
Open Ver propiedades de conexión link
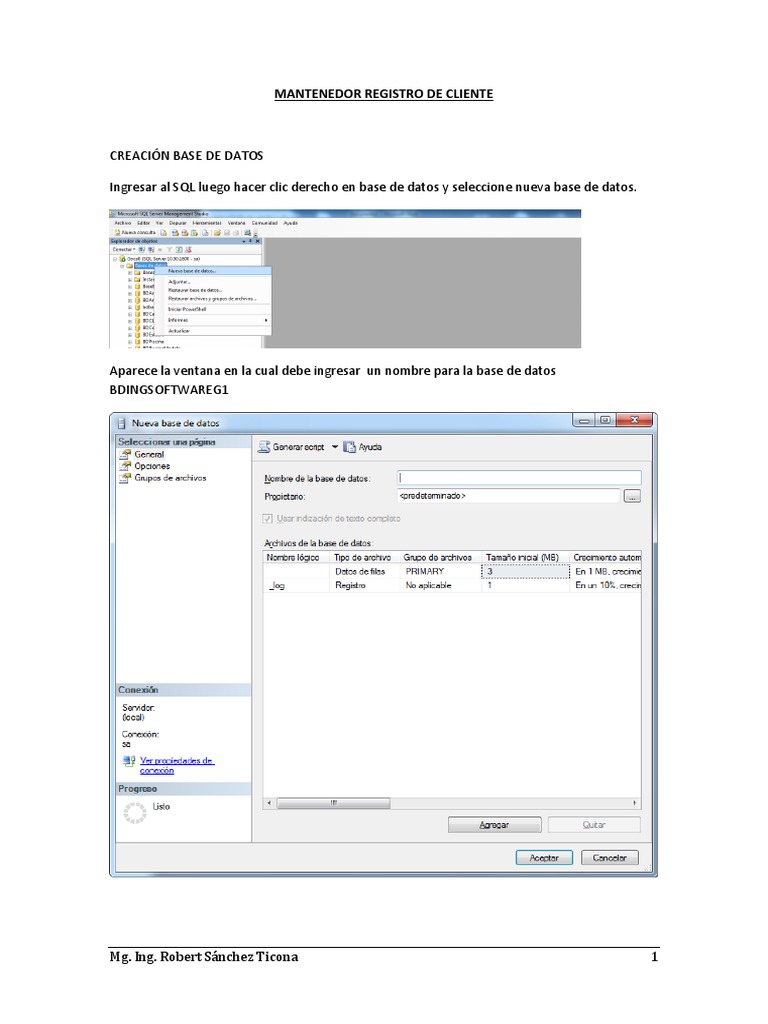tap(176, 765)
